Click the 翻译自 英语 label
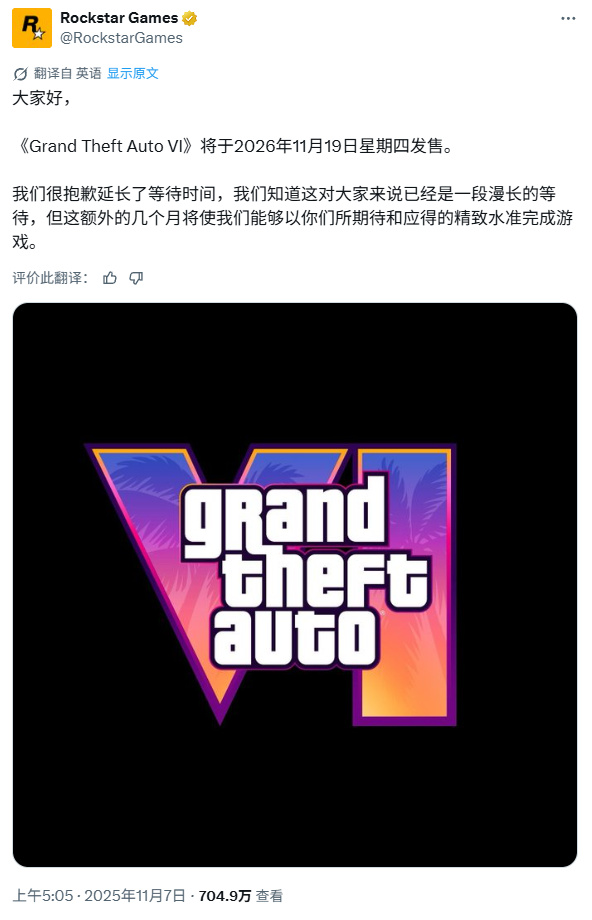 point(67,73)
